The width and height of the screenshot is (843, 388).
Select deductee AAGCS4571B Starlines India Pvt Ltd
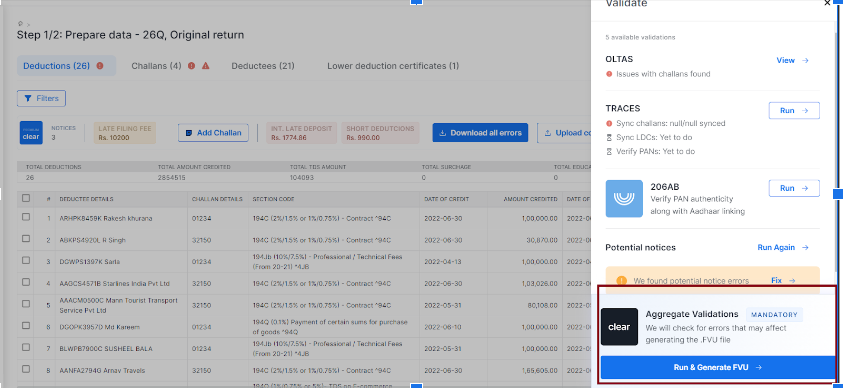coord(115,283)
